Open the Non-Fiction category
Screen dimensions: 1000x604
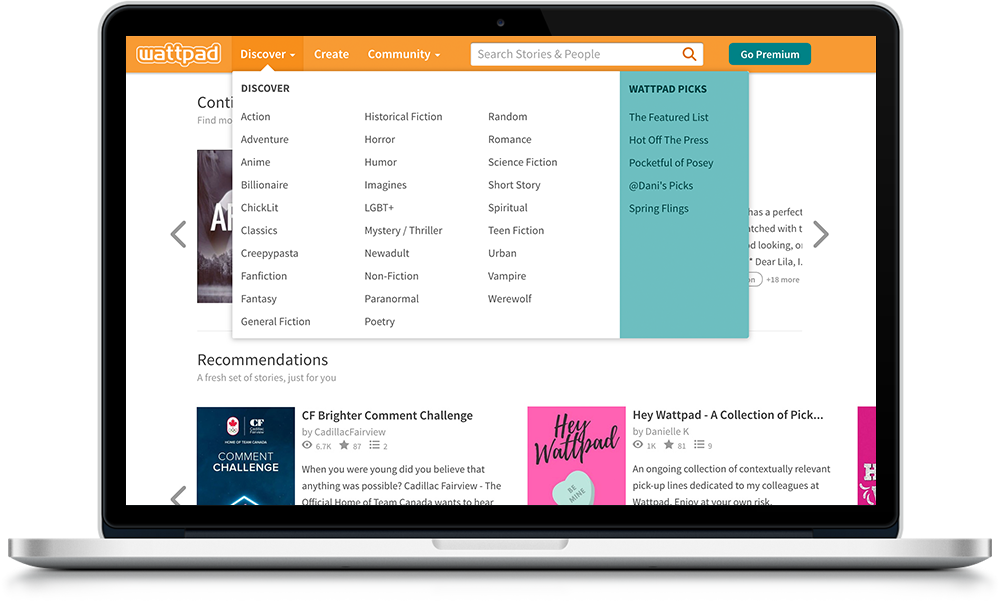click(391, 276)
